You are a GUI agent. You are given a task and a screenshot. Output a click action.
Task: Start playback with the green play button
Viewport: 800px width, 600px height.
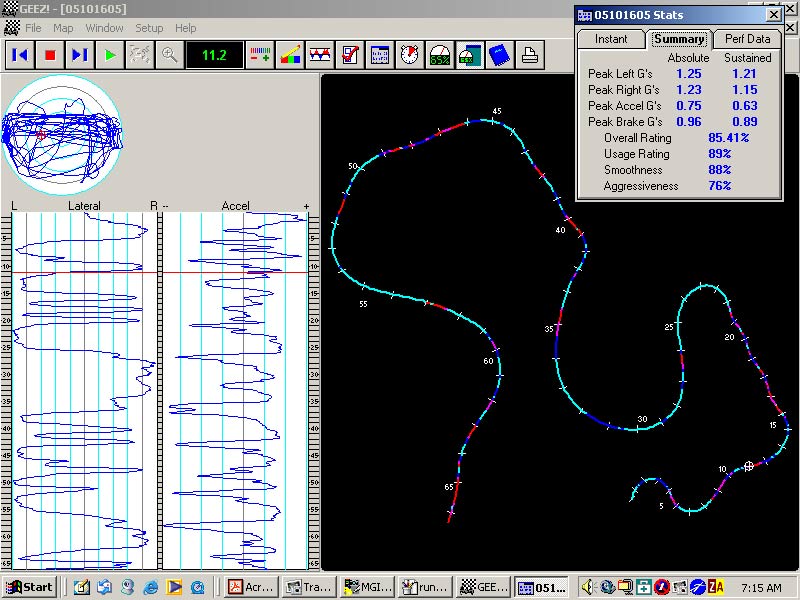pyautogui.click(x=110, y=55)
